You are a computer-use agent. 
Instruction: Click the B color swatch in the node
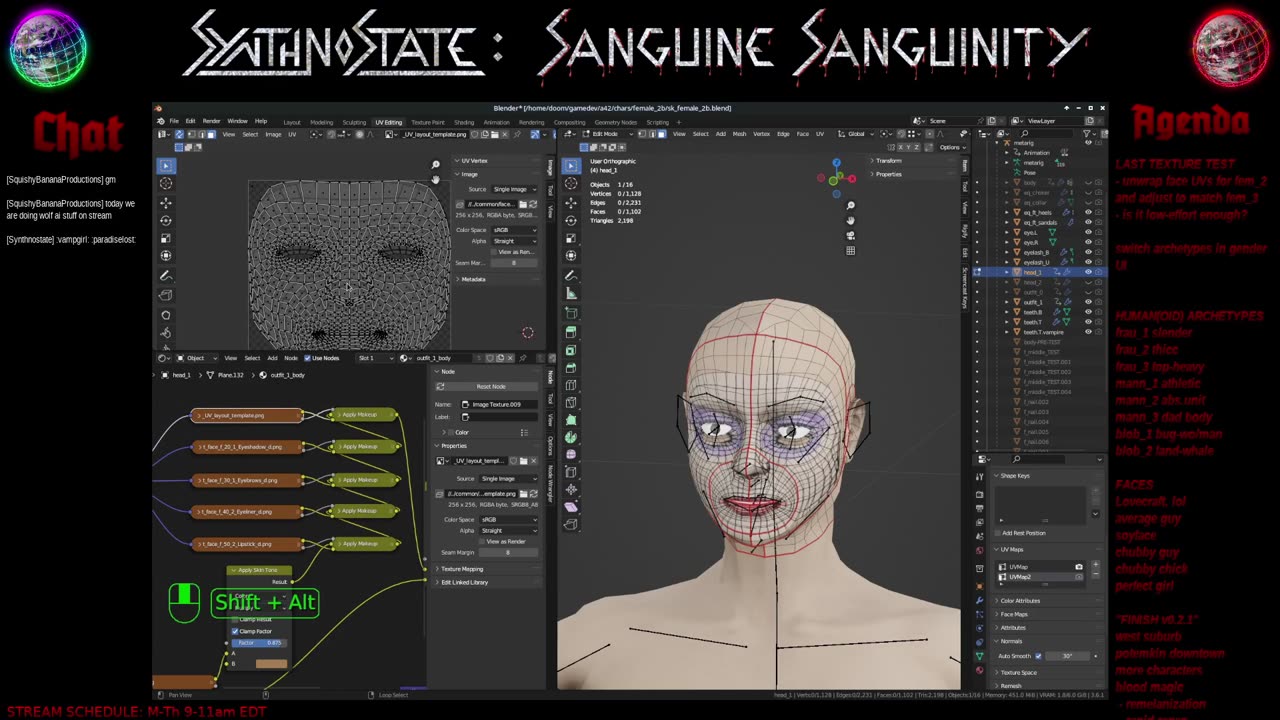pos(271,663)
